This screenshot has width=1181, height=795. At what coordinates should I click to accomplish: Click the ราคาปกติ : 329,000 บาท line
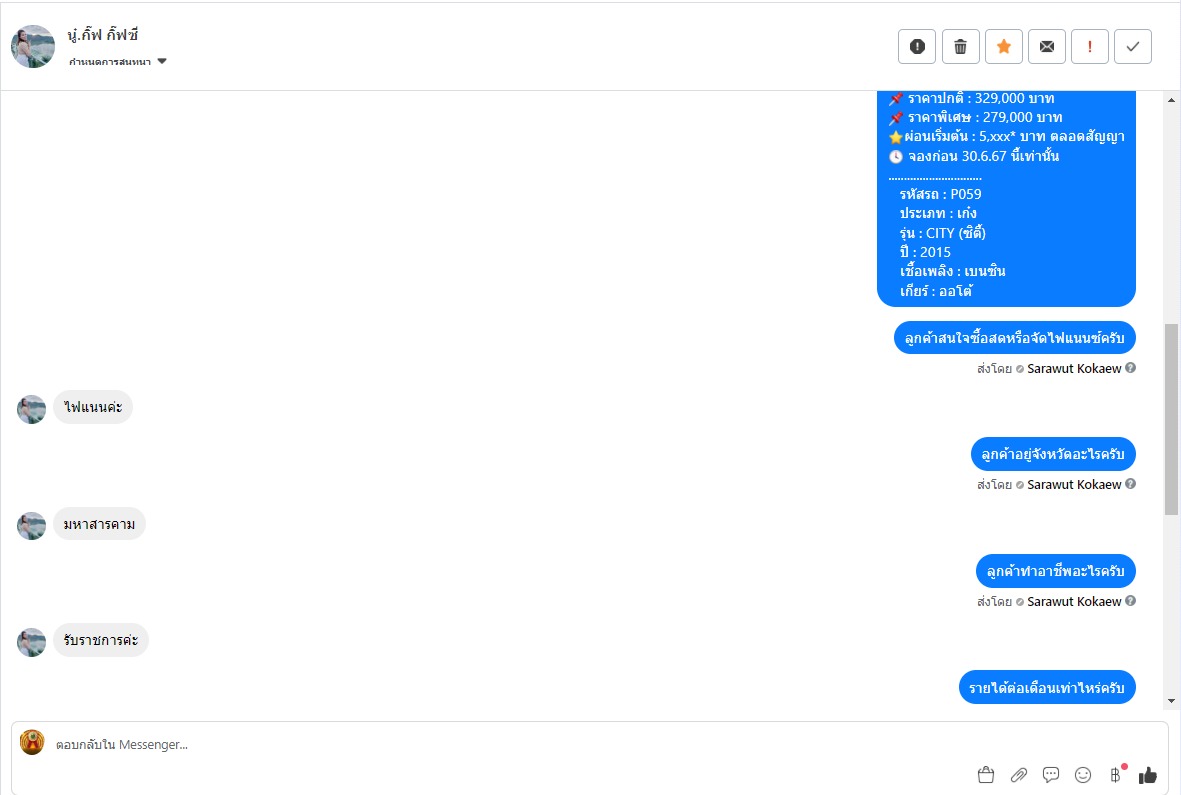pyautogui.click(x=972, y=98)
